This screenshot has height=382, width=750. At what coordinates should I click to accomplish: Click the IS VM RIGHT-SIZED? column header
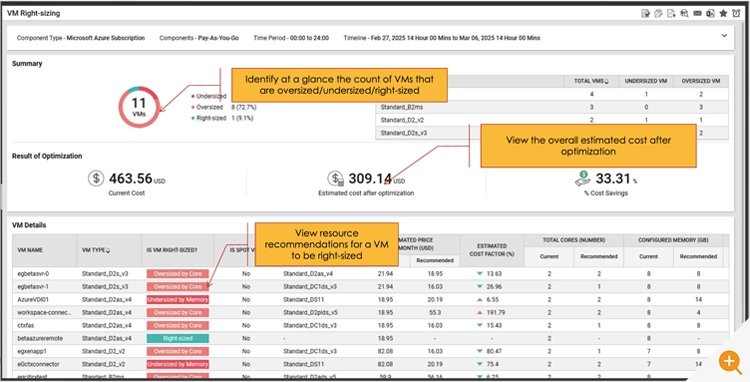pyautogui.click(x=177, y=251)
